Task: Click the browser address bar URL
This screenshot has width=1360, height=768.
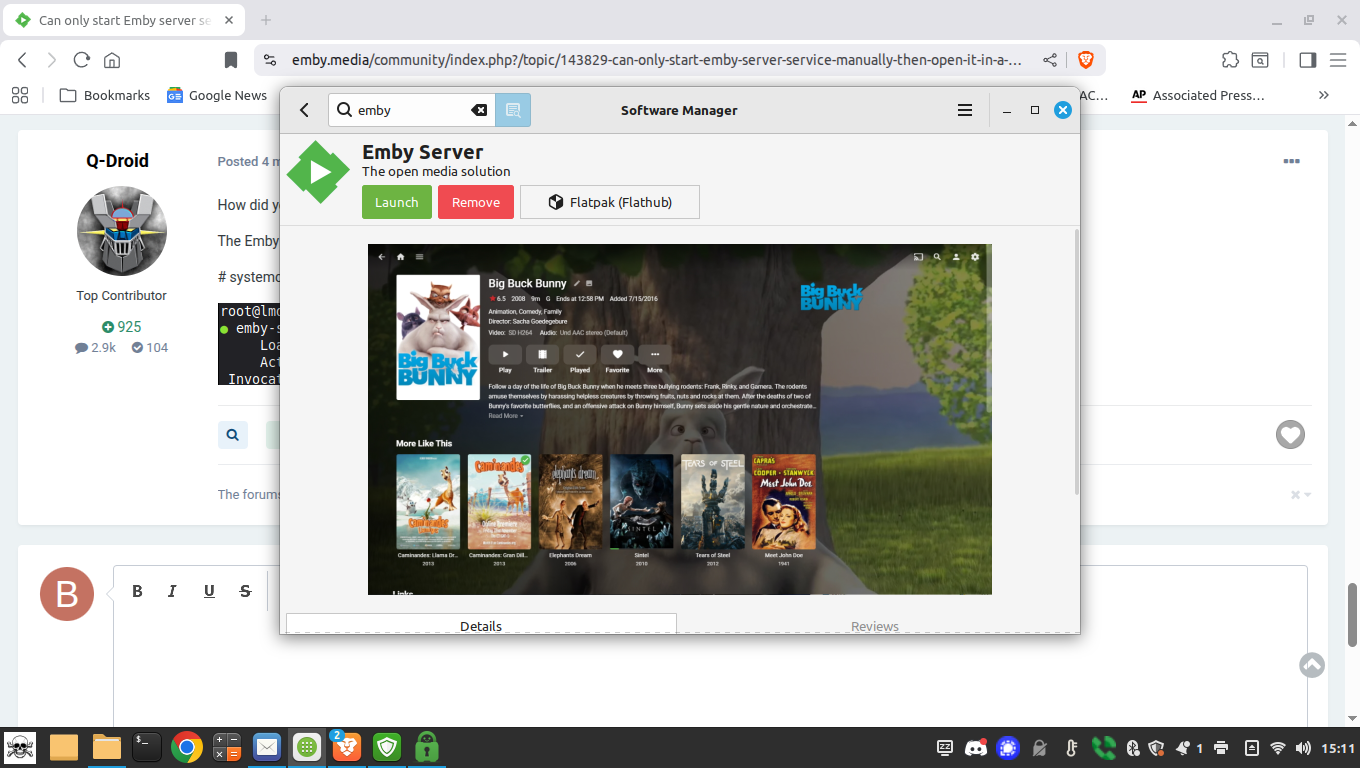Action: [657, 60]
